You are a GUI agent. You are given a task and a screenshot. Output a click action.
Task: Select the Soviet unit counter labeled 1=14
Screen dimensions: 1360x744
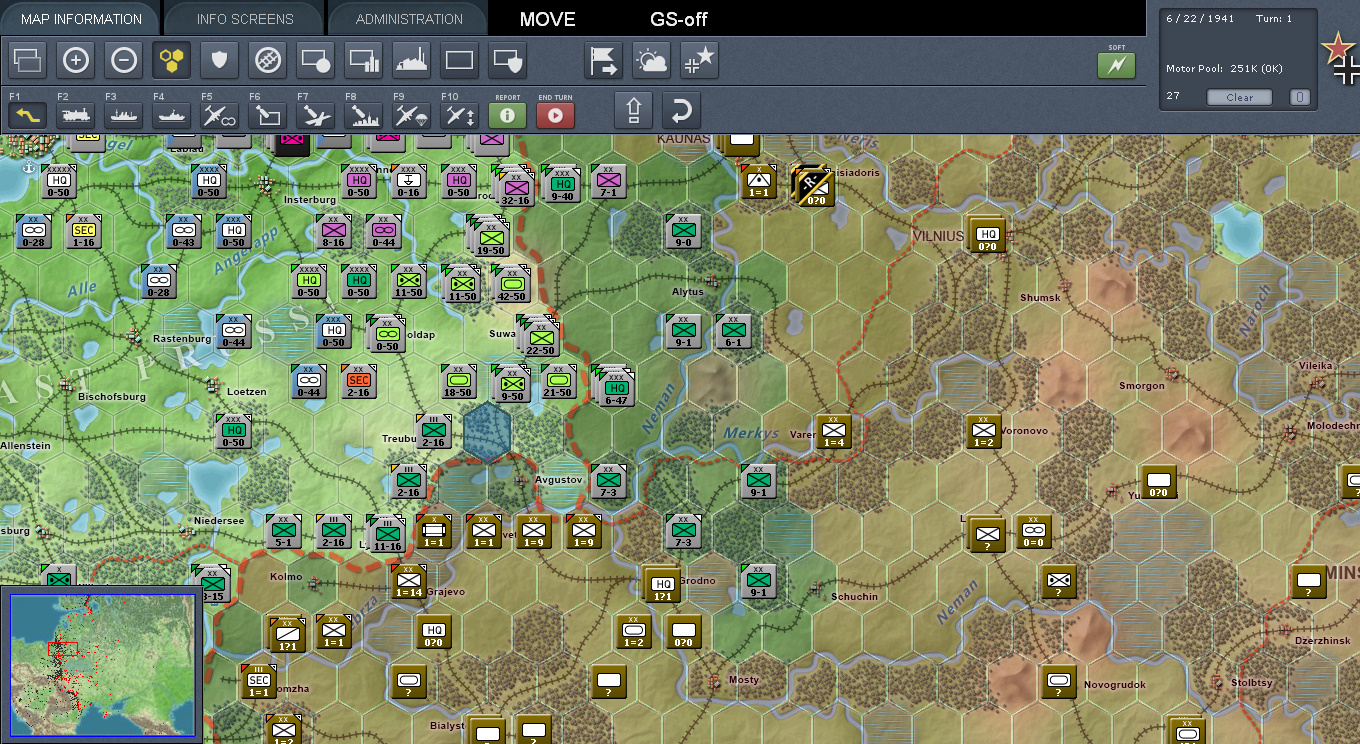coord(408,581)
